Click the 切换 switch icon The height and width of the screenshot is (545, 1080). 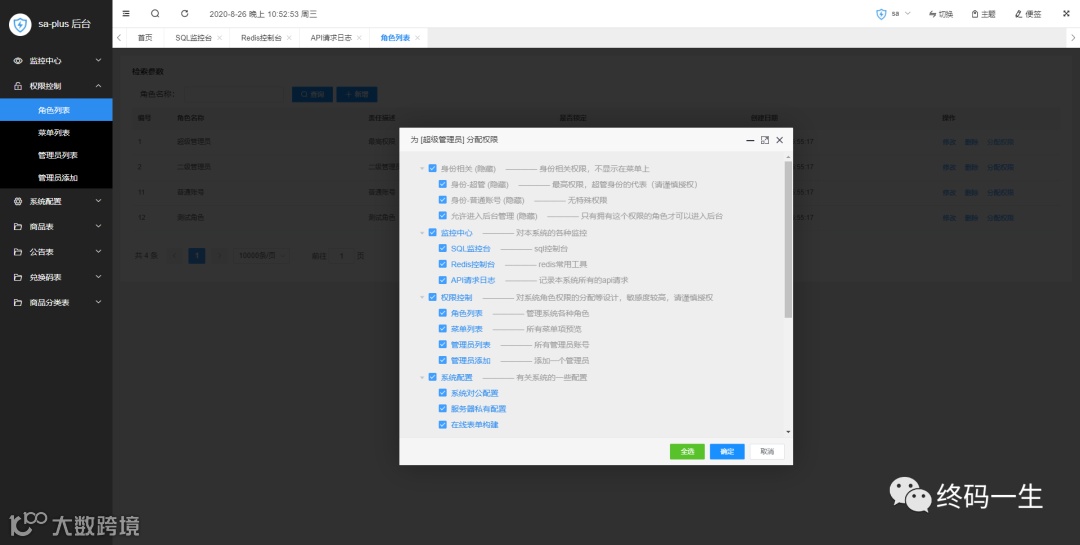click(933, 14)
